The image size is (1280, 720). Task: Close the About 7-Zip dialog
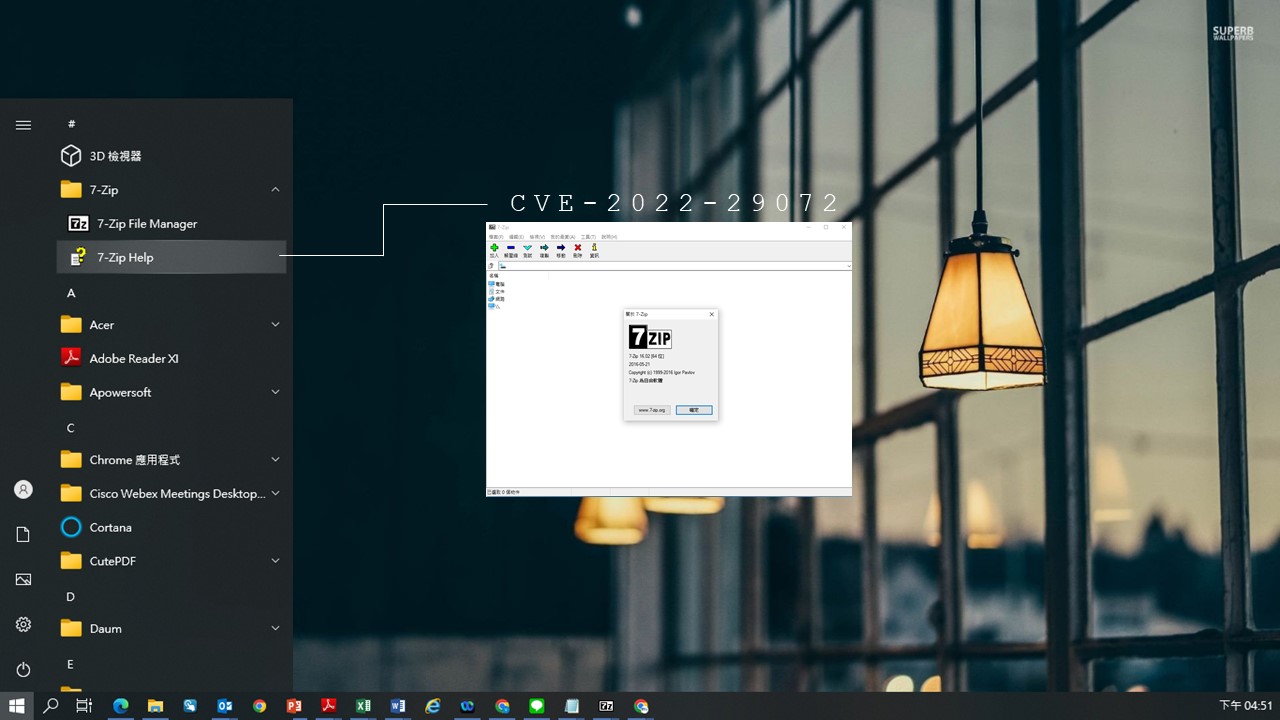712,314
